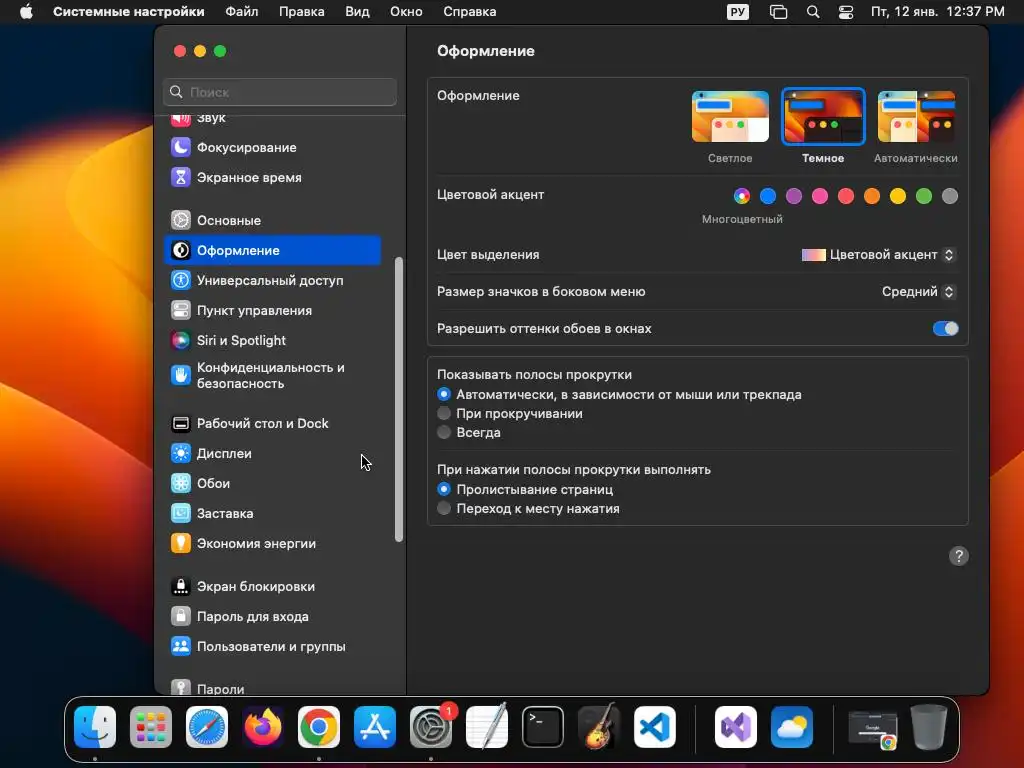Open Экономия энергии bulb icon
Image resolution: width=1024 pixels, height=768 pixels.
(181, 544)
